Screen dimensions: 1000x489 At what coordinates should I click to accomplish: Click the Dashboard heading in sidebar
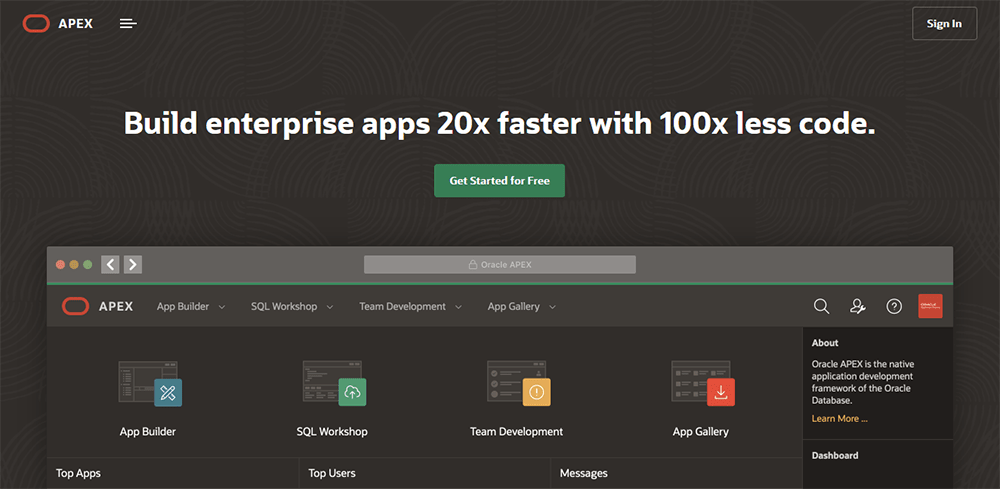(x=835, y=455)
